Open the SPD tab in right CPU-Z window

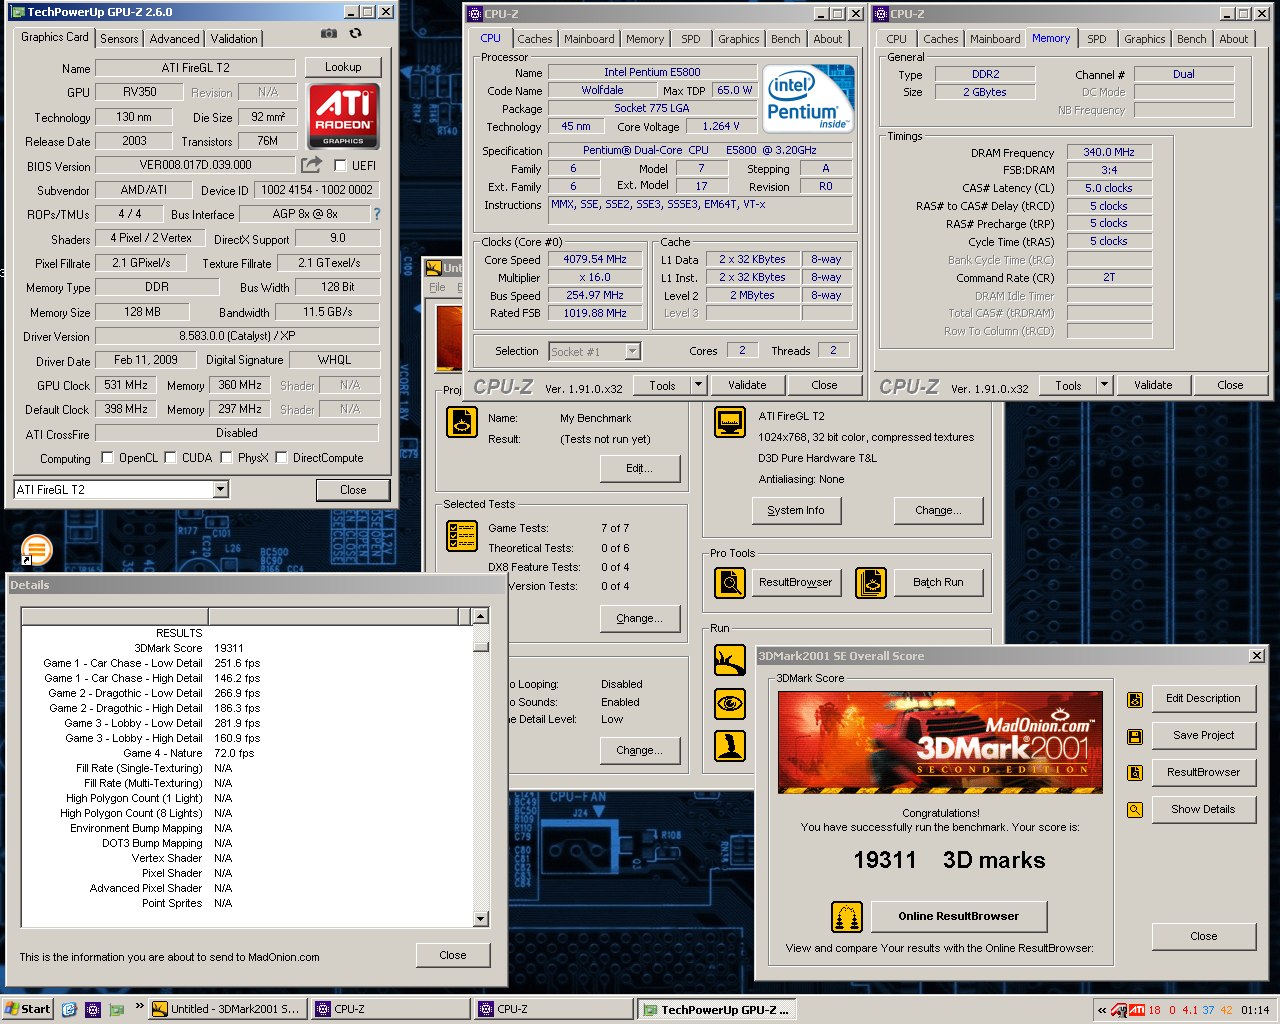click(x=1097, y=39)
